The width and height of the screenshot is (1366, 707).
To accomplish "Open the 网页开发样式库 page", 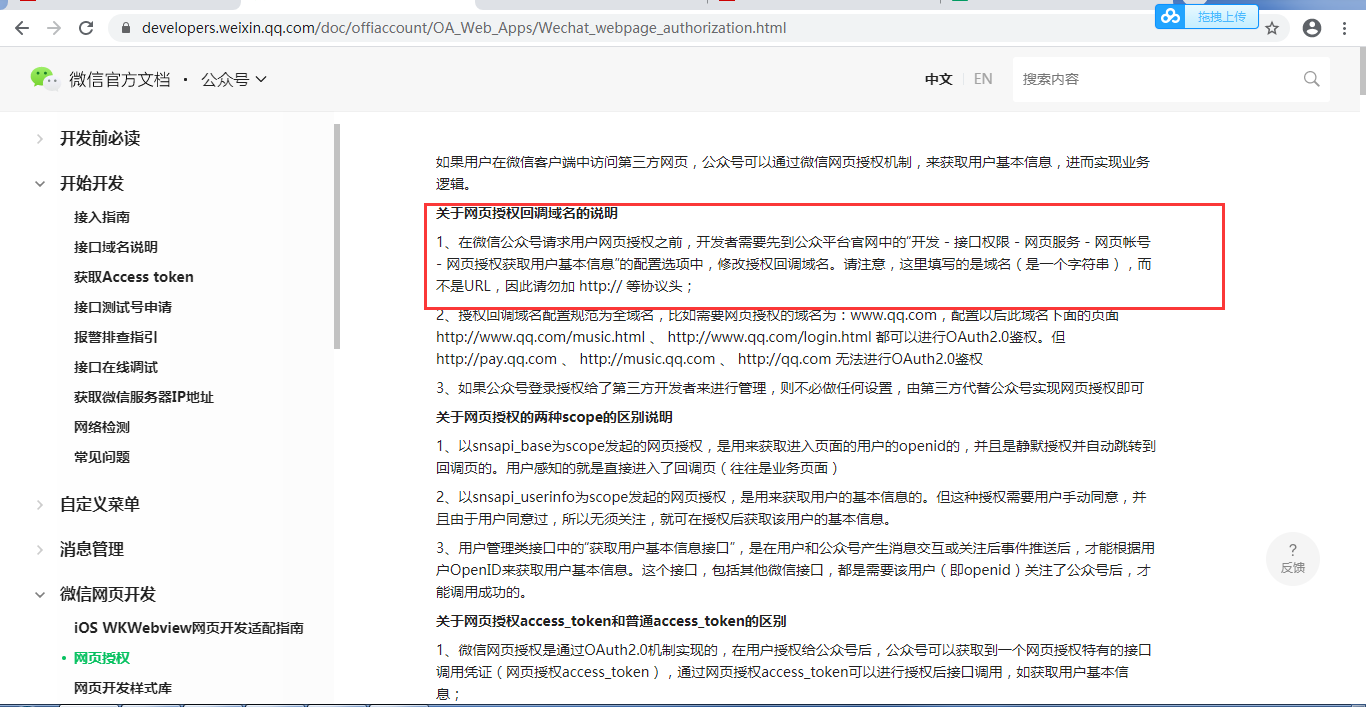I will [123, 688].
